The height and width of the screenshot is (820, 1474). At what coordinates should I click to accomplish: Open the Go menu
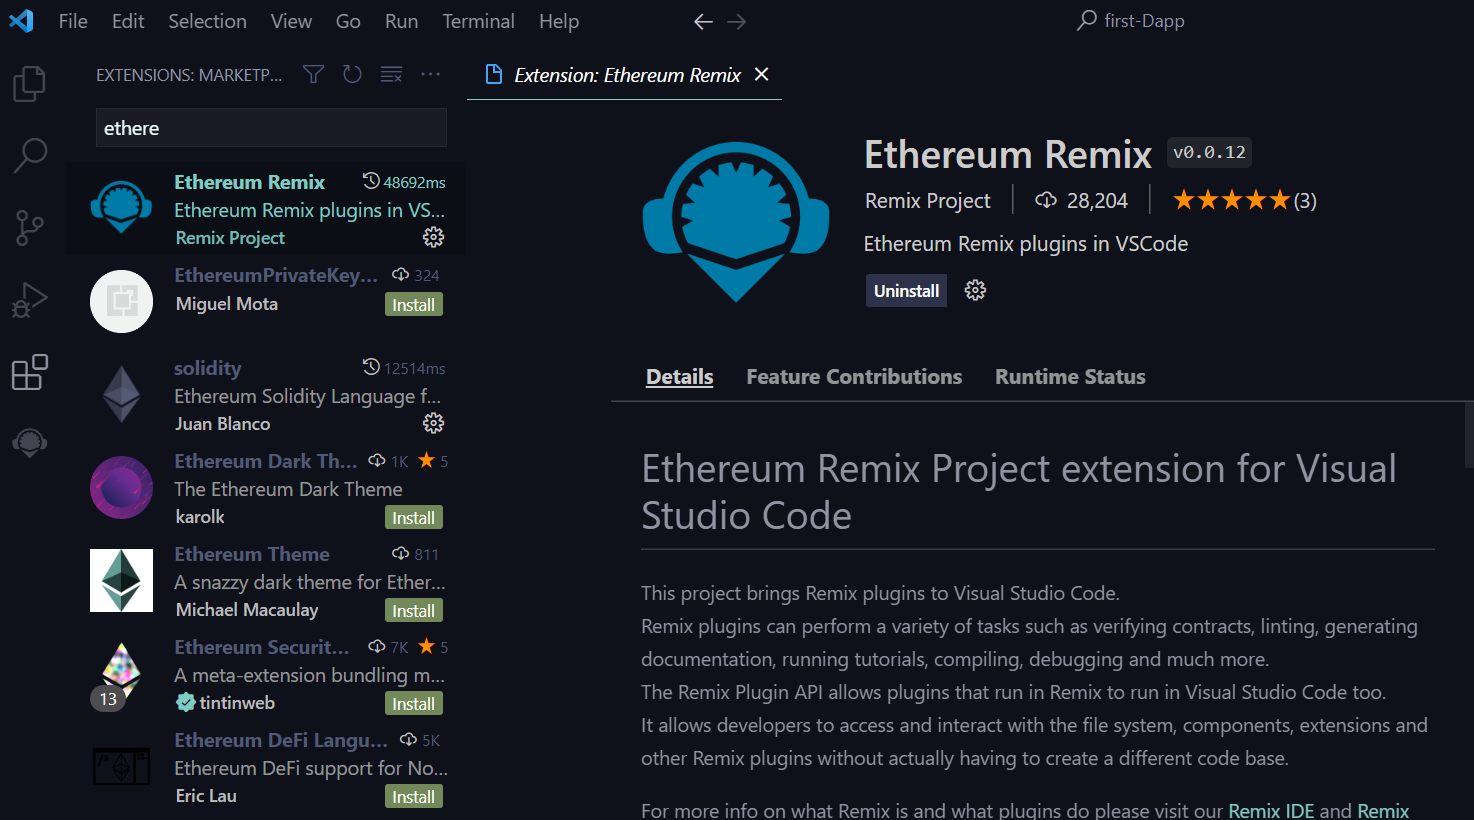point(348,21)
